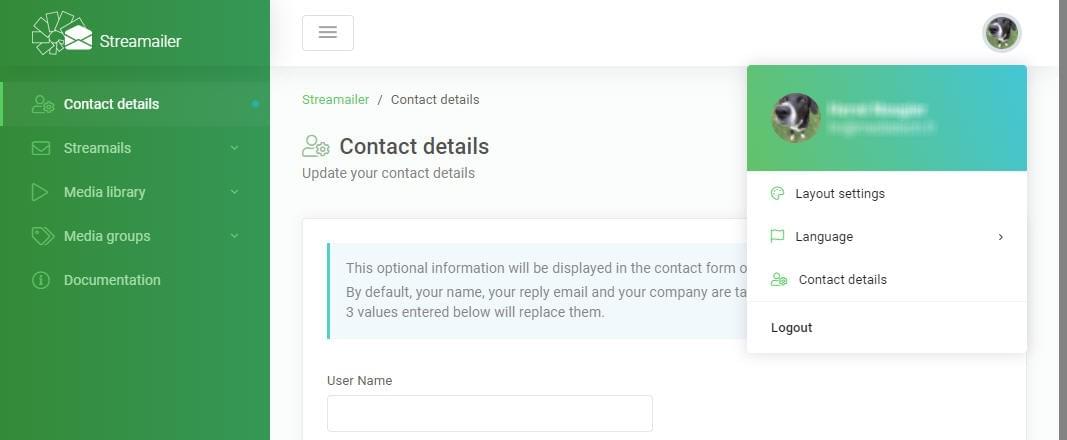Expand the Media groups chevron

tap(234, 236)
